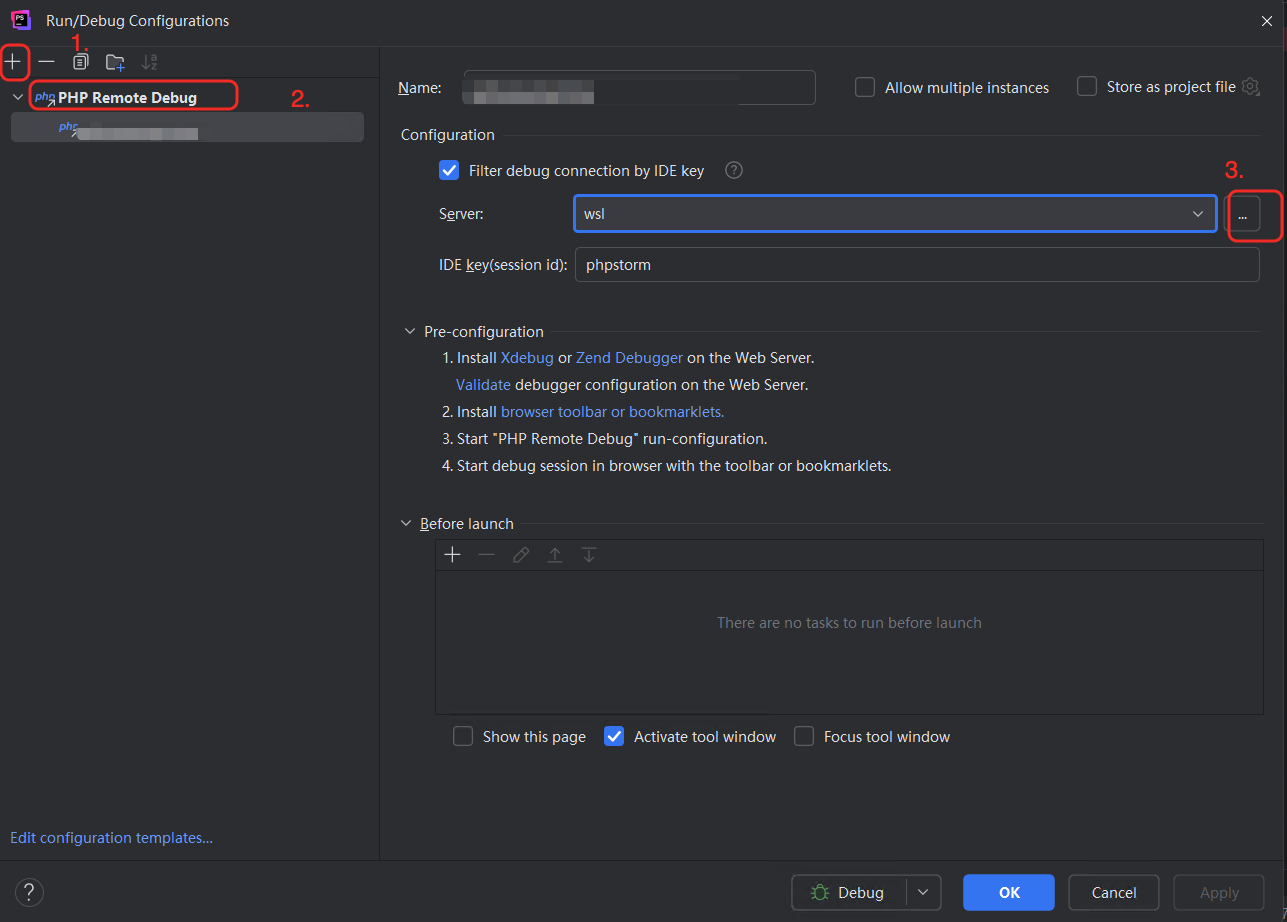This screenshot has width=1287, height=922.
Task: Add a Before launch task
Action: point(453,555)
